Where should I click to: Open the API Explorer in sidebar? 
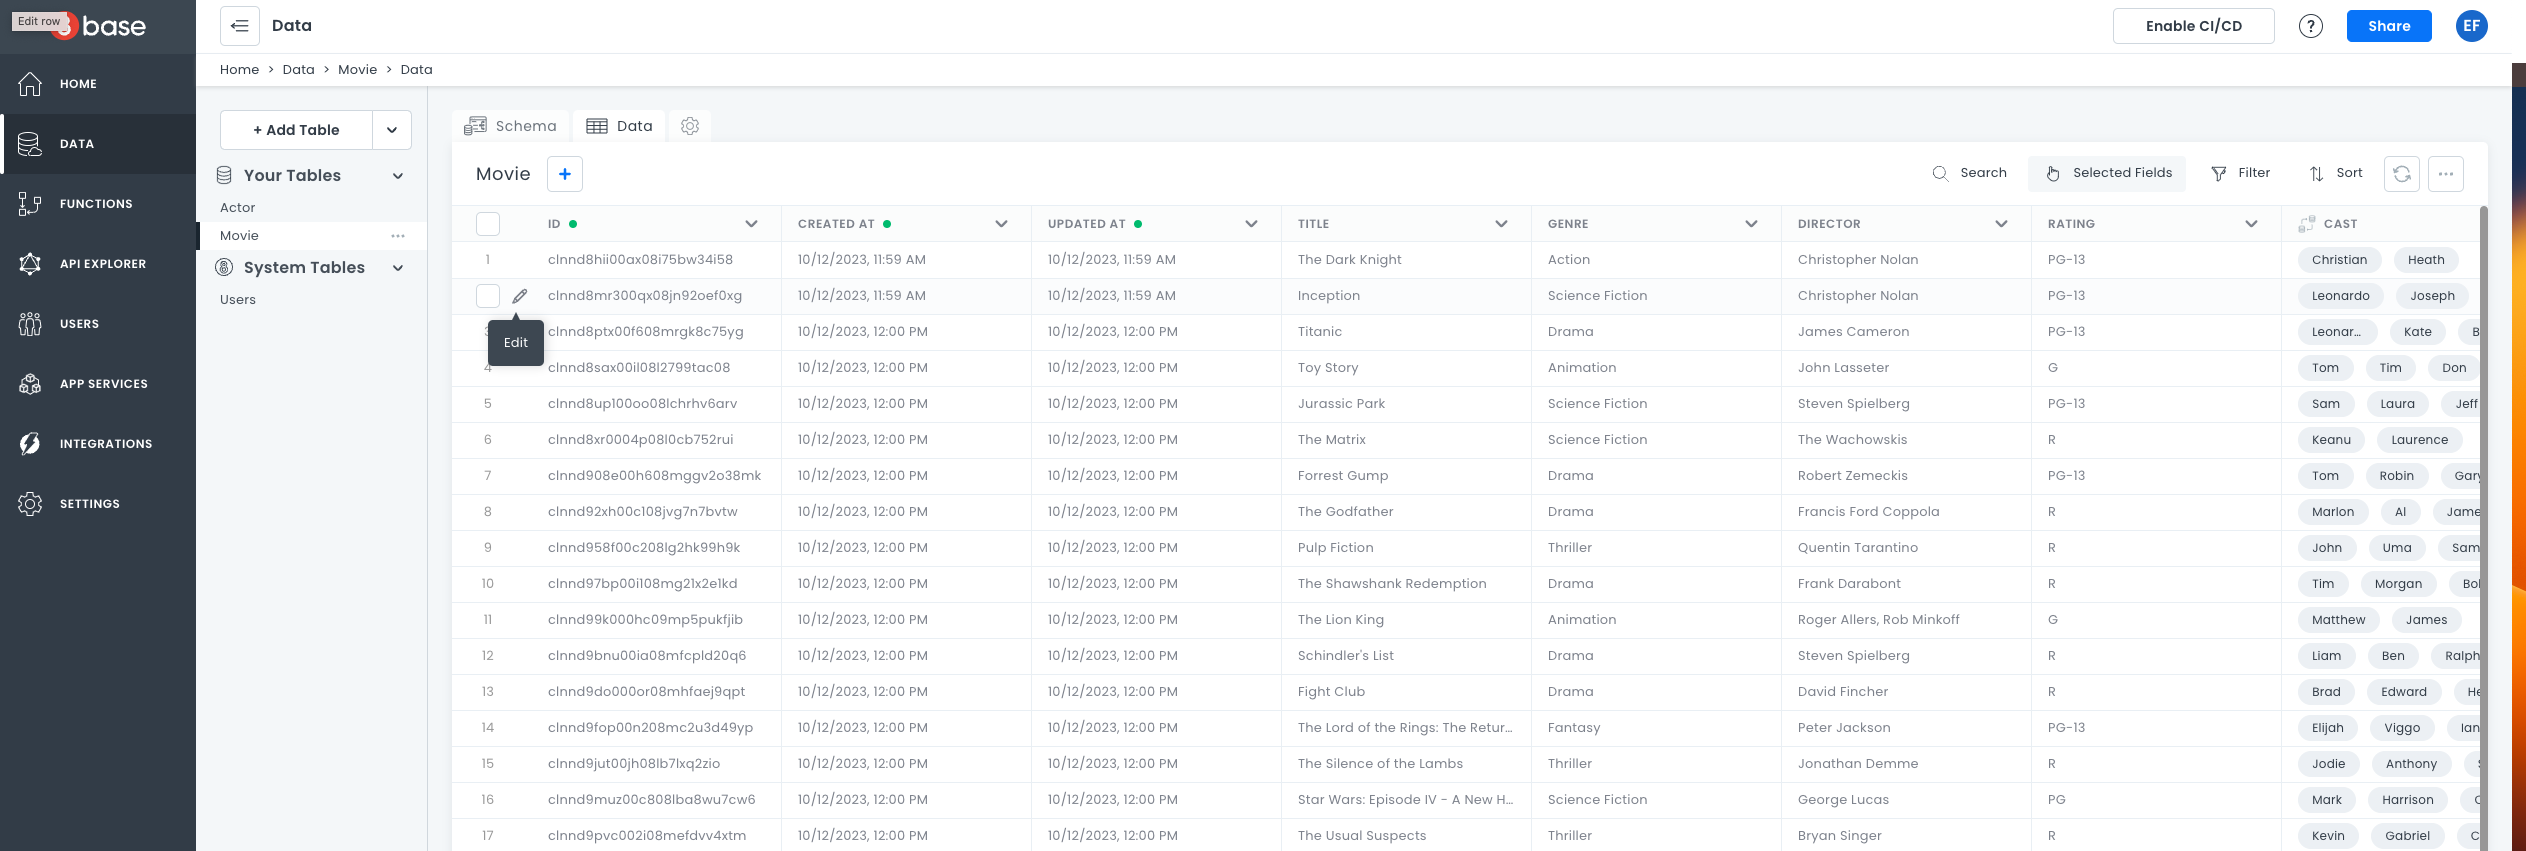point(102,264)
